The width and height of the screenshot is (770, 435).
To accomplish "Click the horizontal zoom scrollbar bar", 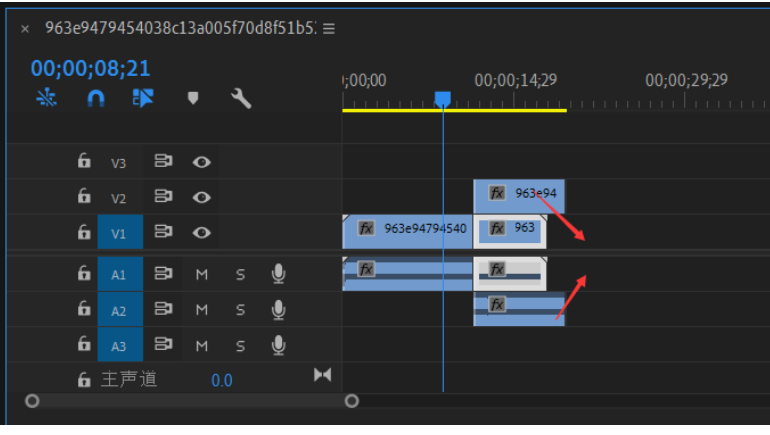I will click(x=192, y=401).
